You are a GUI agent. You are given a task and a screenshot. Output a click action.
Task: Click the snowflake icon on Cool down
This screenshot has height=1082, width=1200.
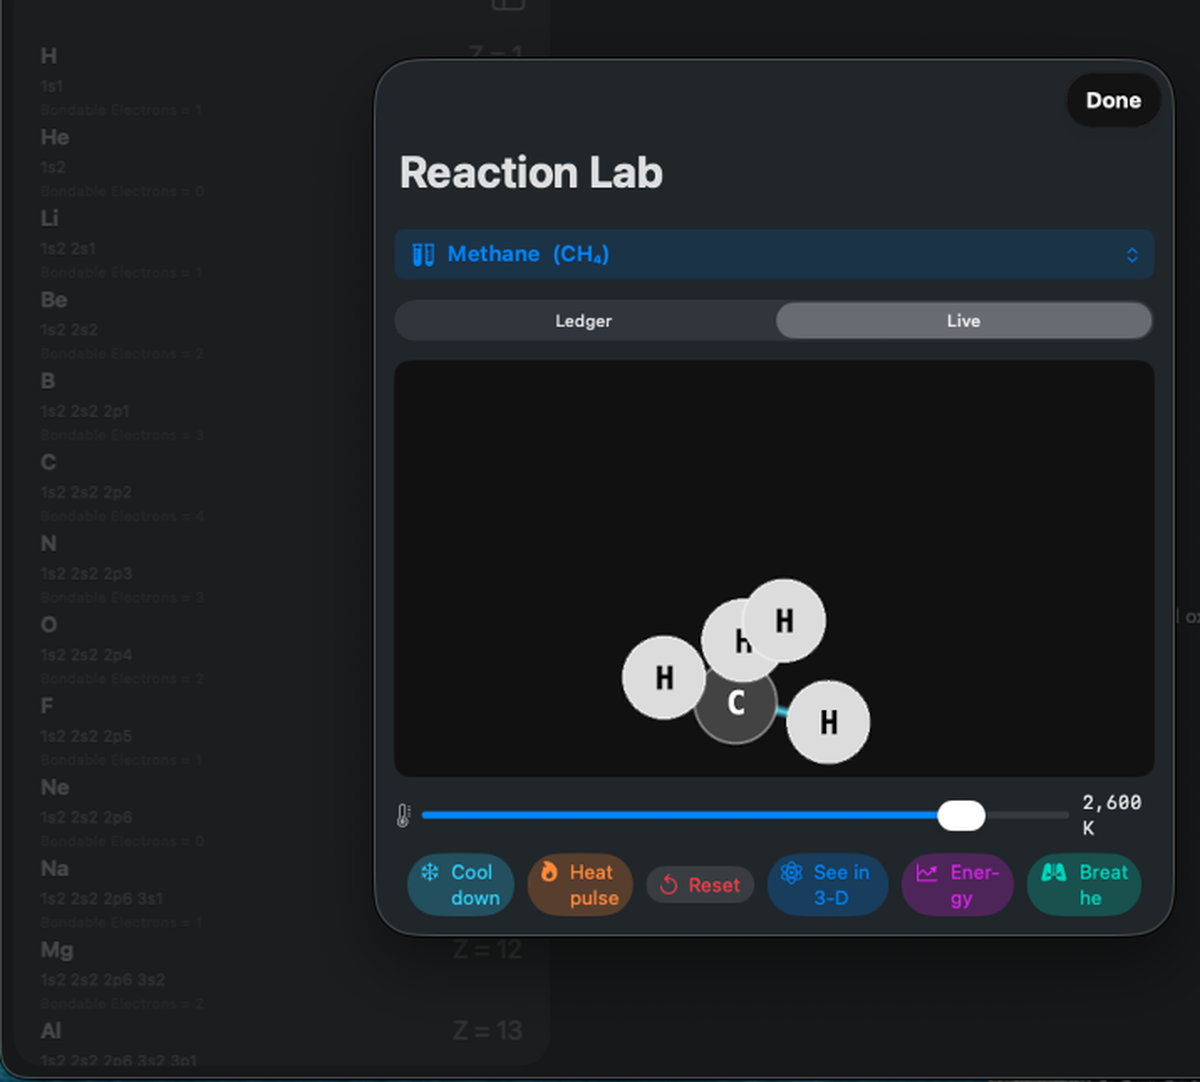tap(430, 872)
